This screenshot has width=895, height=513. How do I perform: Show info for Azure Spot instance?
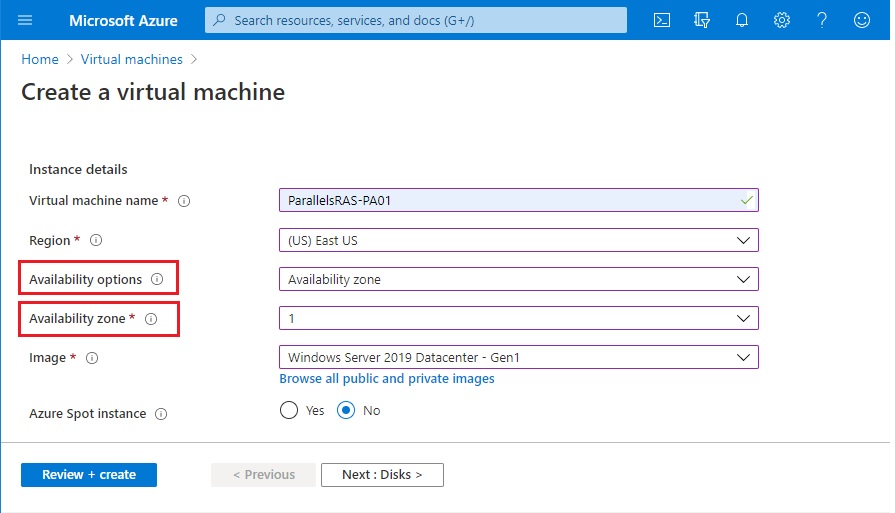pos(161,414)
